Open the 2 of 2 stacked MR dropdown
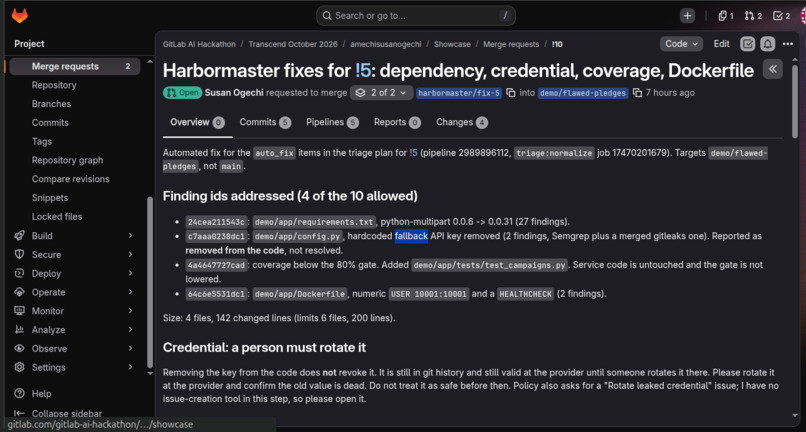The height and width of the screenshot is (432, 806). [x=381, y=93]
